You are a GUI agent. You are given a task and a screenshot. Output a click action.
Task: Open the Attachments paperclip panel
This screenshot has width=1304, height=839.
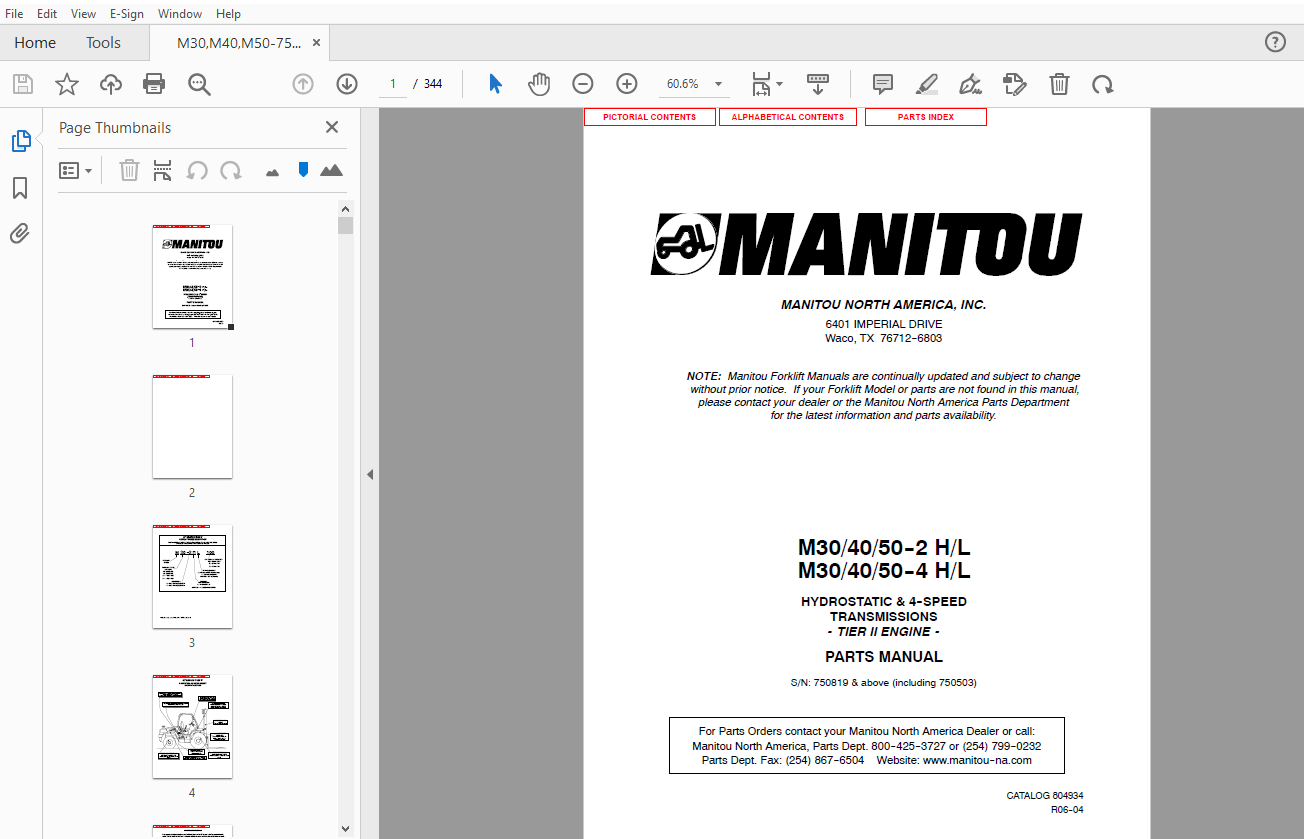tap(20, 234)
